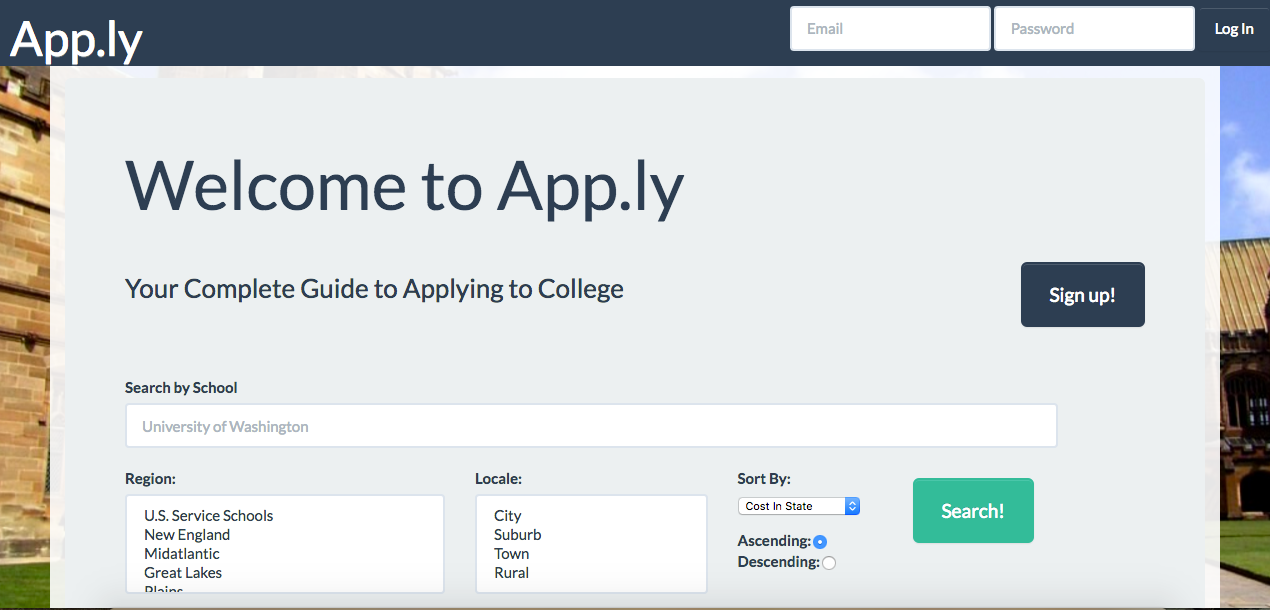Select U.S. Service Schools region
Image resolution: width=1270 pixels, height=610 pixels.
[x=208, y=516]
